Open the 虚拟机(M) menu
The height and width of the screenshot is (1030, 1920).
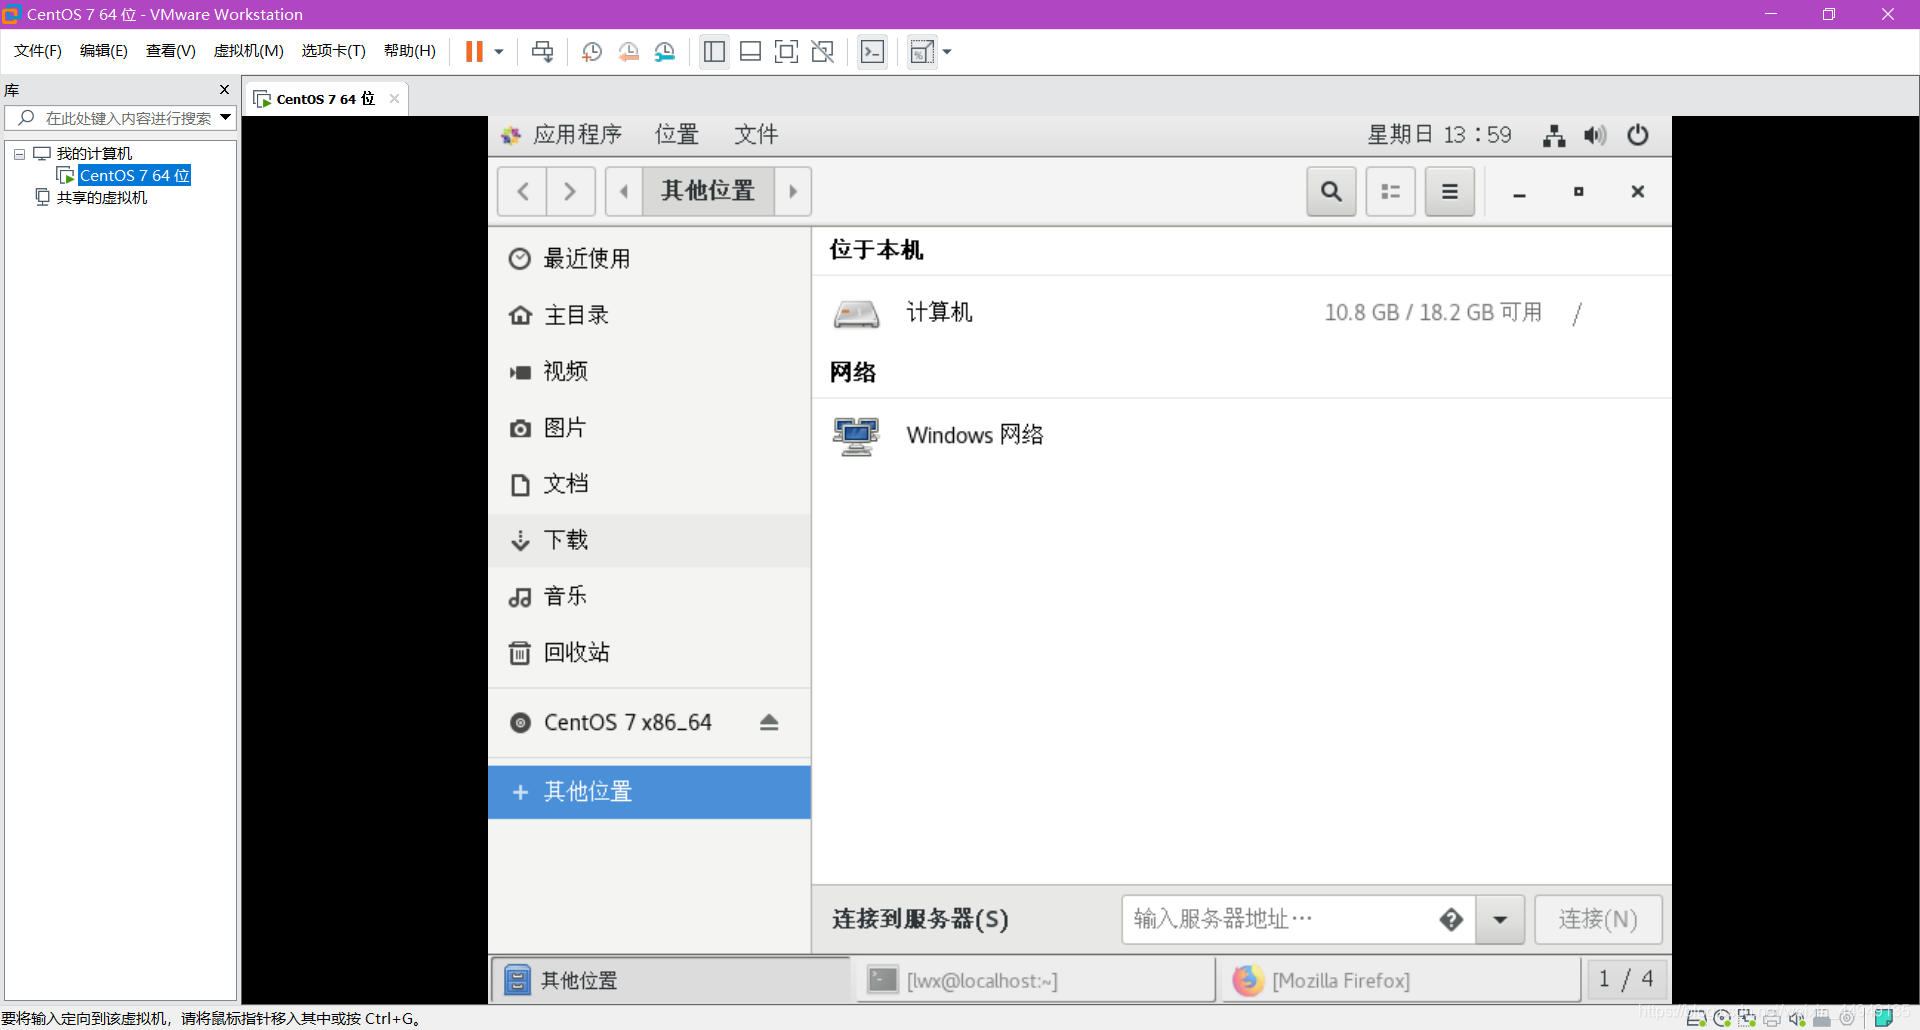pyautogui.click(x=248, y=51)
